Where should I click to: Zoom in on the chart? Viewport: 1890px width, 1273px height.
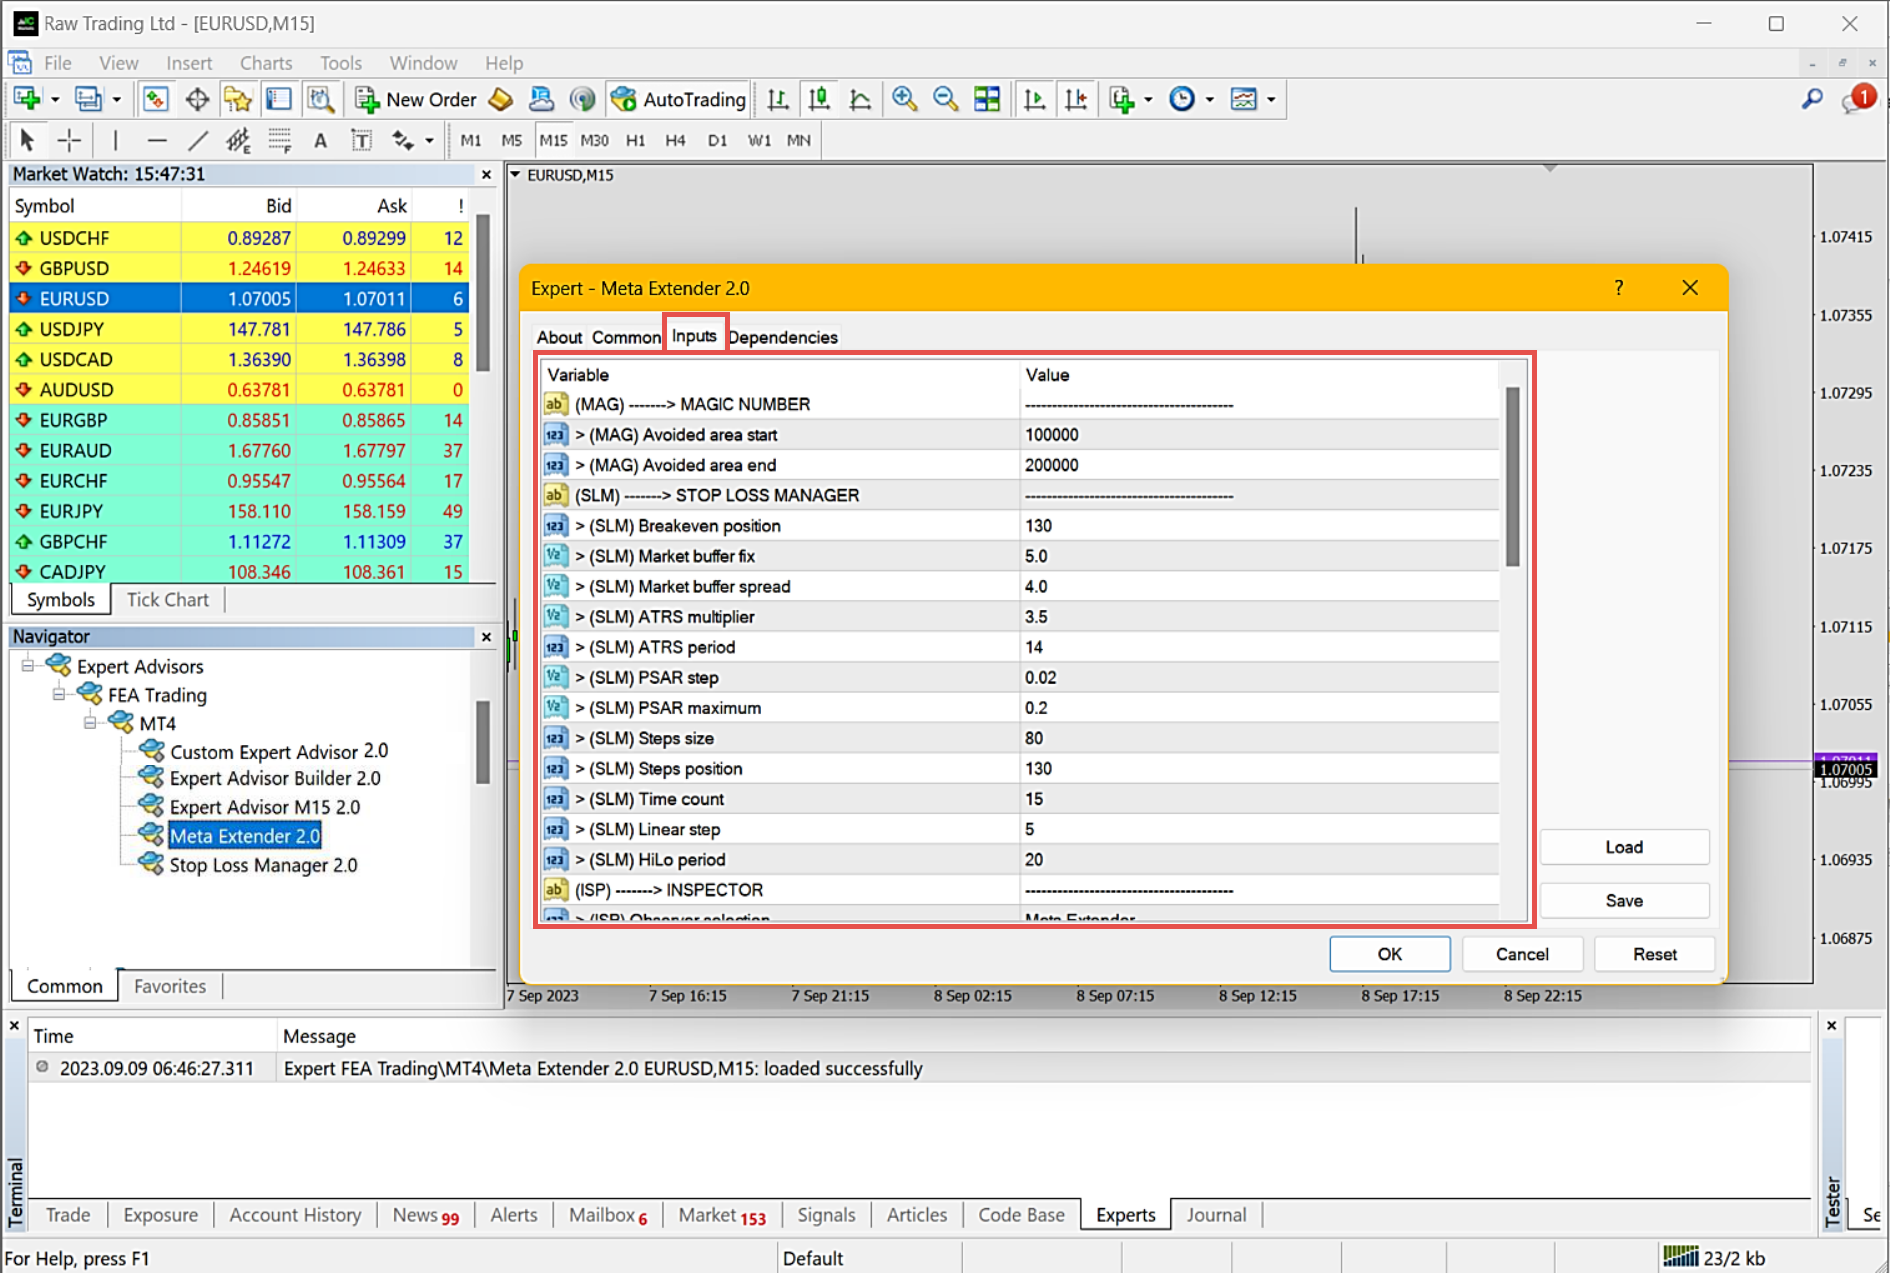click(905, 99)
